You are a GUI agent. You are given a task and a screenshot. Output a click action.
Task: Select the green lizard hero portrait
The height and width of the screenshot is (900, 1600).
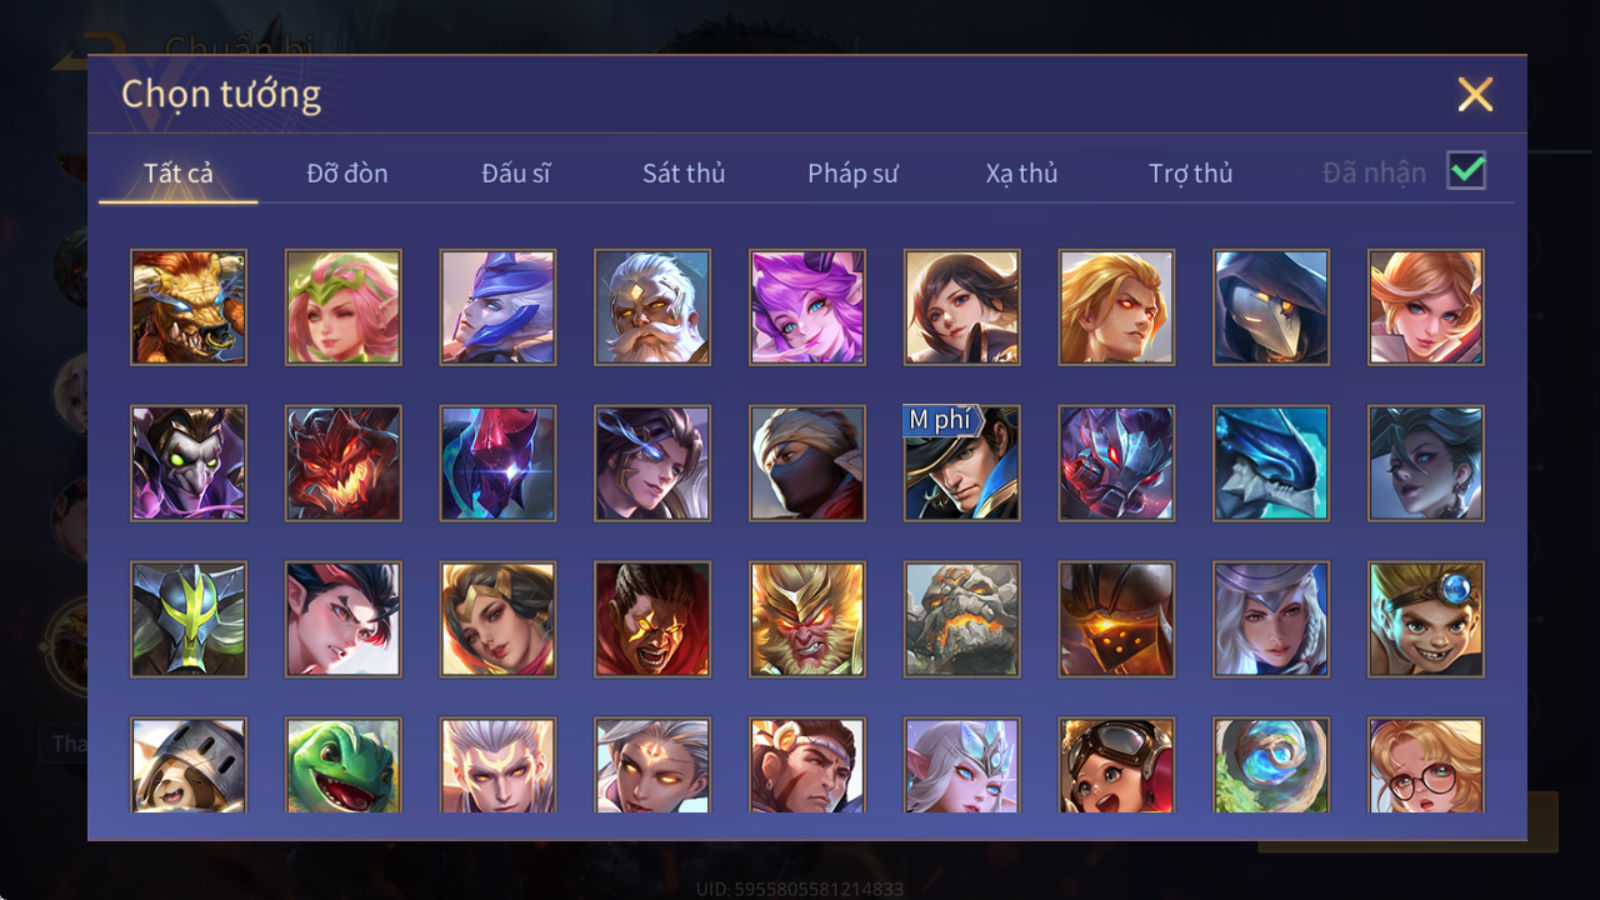tap(343, 765)
